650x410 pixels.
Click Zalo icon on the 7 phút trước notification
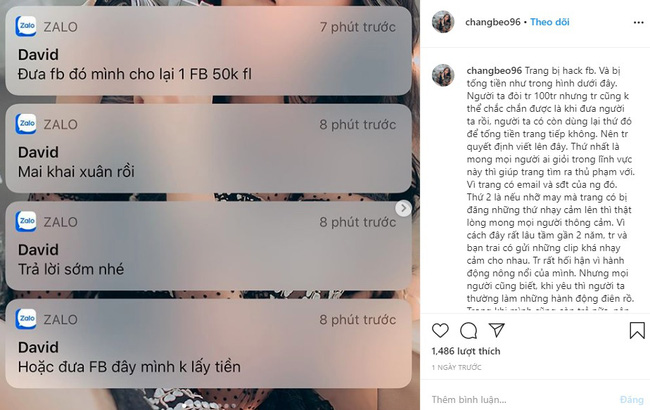tap(26, 26)
